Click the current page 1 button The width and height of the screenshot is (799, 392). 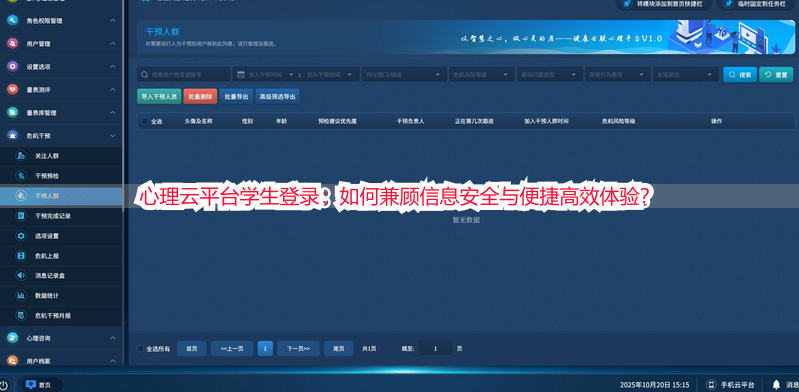[x=265, y=349]
